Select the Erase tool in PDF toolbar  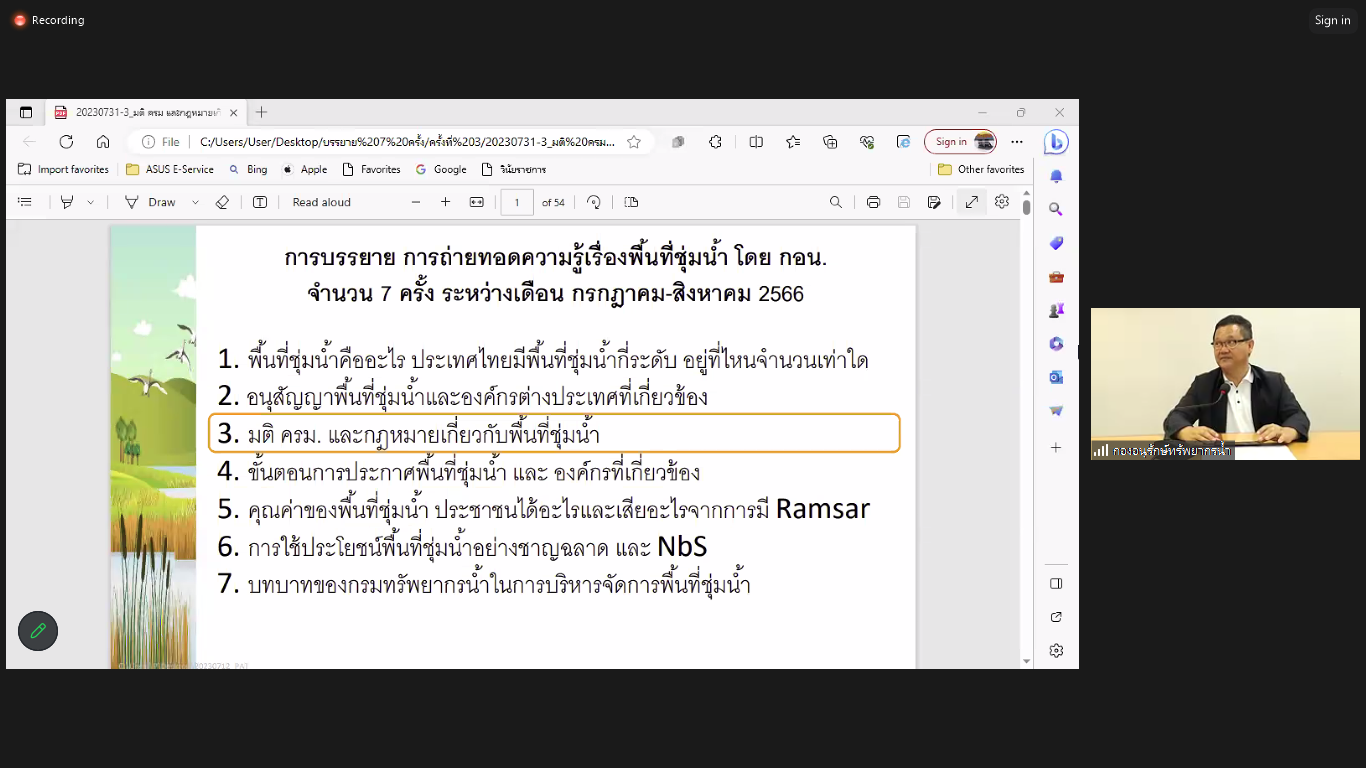[x=222, y=202]
